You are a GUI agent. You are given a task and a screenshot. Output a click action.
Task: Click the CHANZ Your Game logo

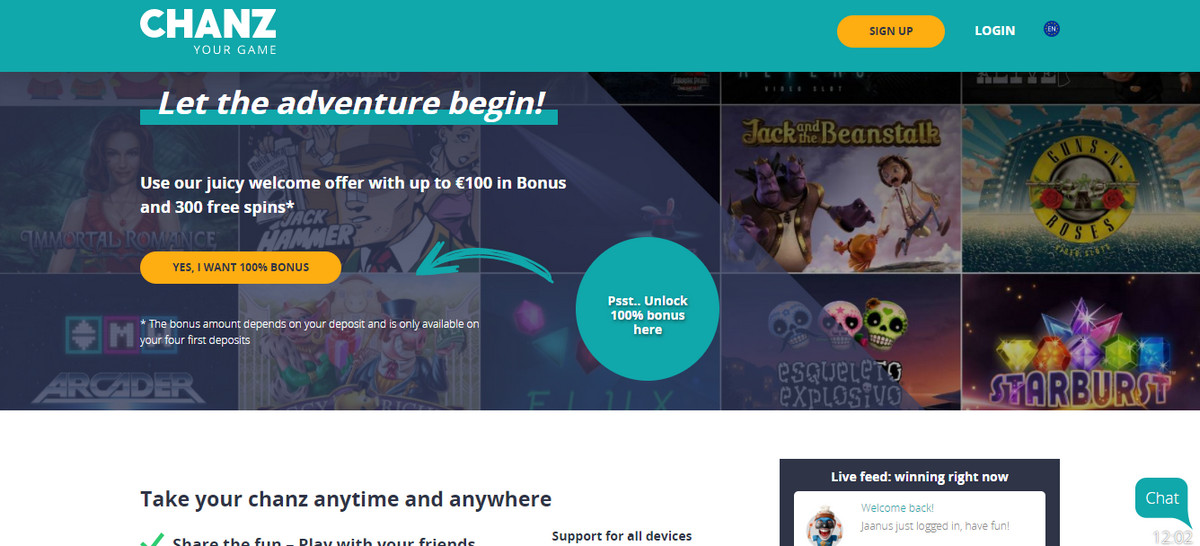tap(208, 31)
